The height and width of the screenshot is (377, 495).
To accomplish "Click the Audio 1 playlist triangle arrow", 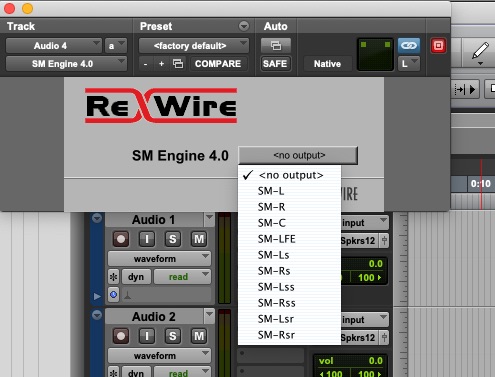I will pos(97,296).
